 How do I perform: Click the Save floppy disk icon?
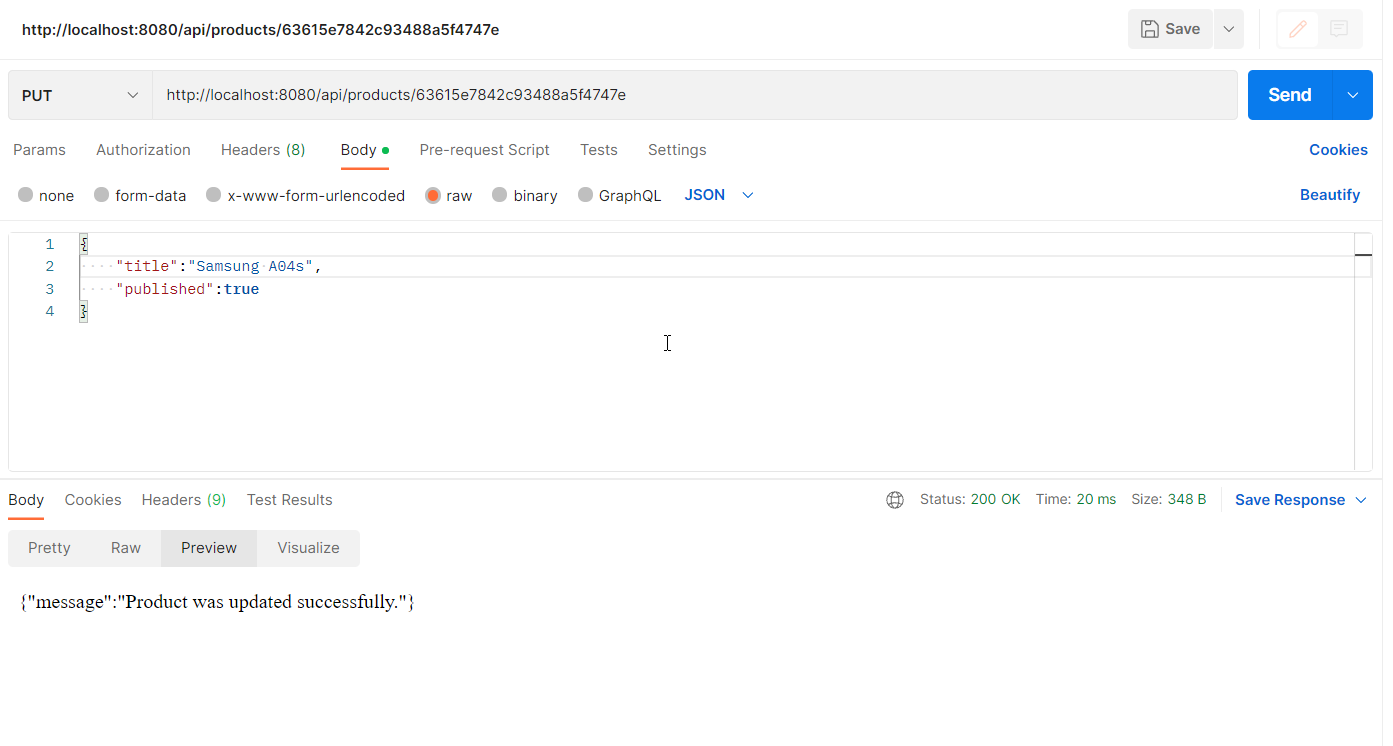[x=1150, y=29]
